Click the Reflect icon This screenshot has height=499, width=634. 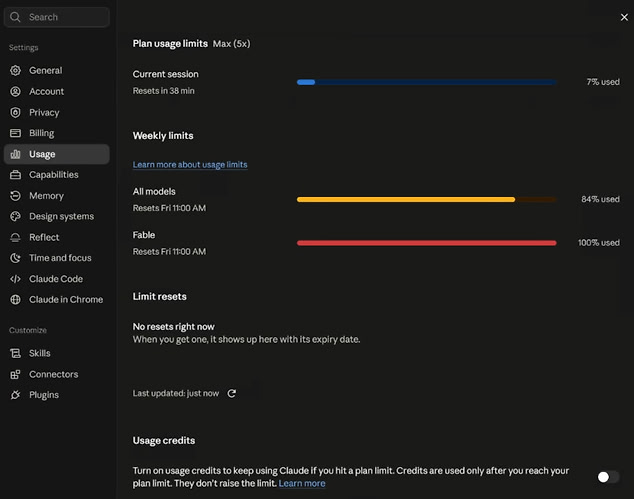[x=15, y=237]
